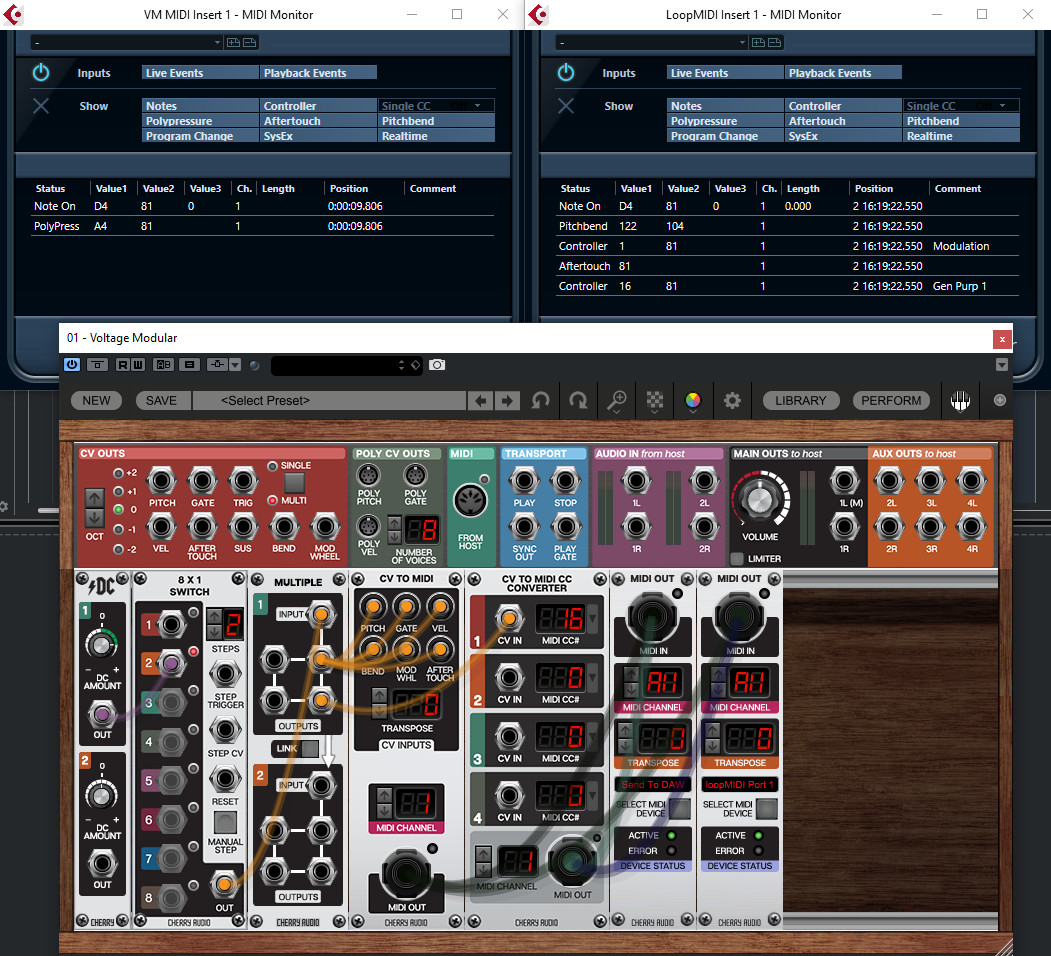The height and width of the screenshot is (956, 1051).
Task: Enable the LIMITER checkbox in MAIN OUTS
Action: pos(737,558)
